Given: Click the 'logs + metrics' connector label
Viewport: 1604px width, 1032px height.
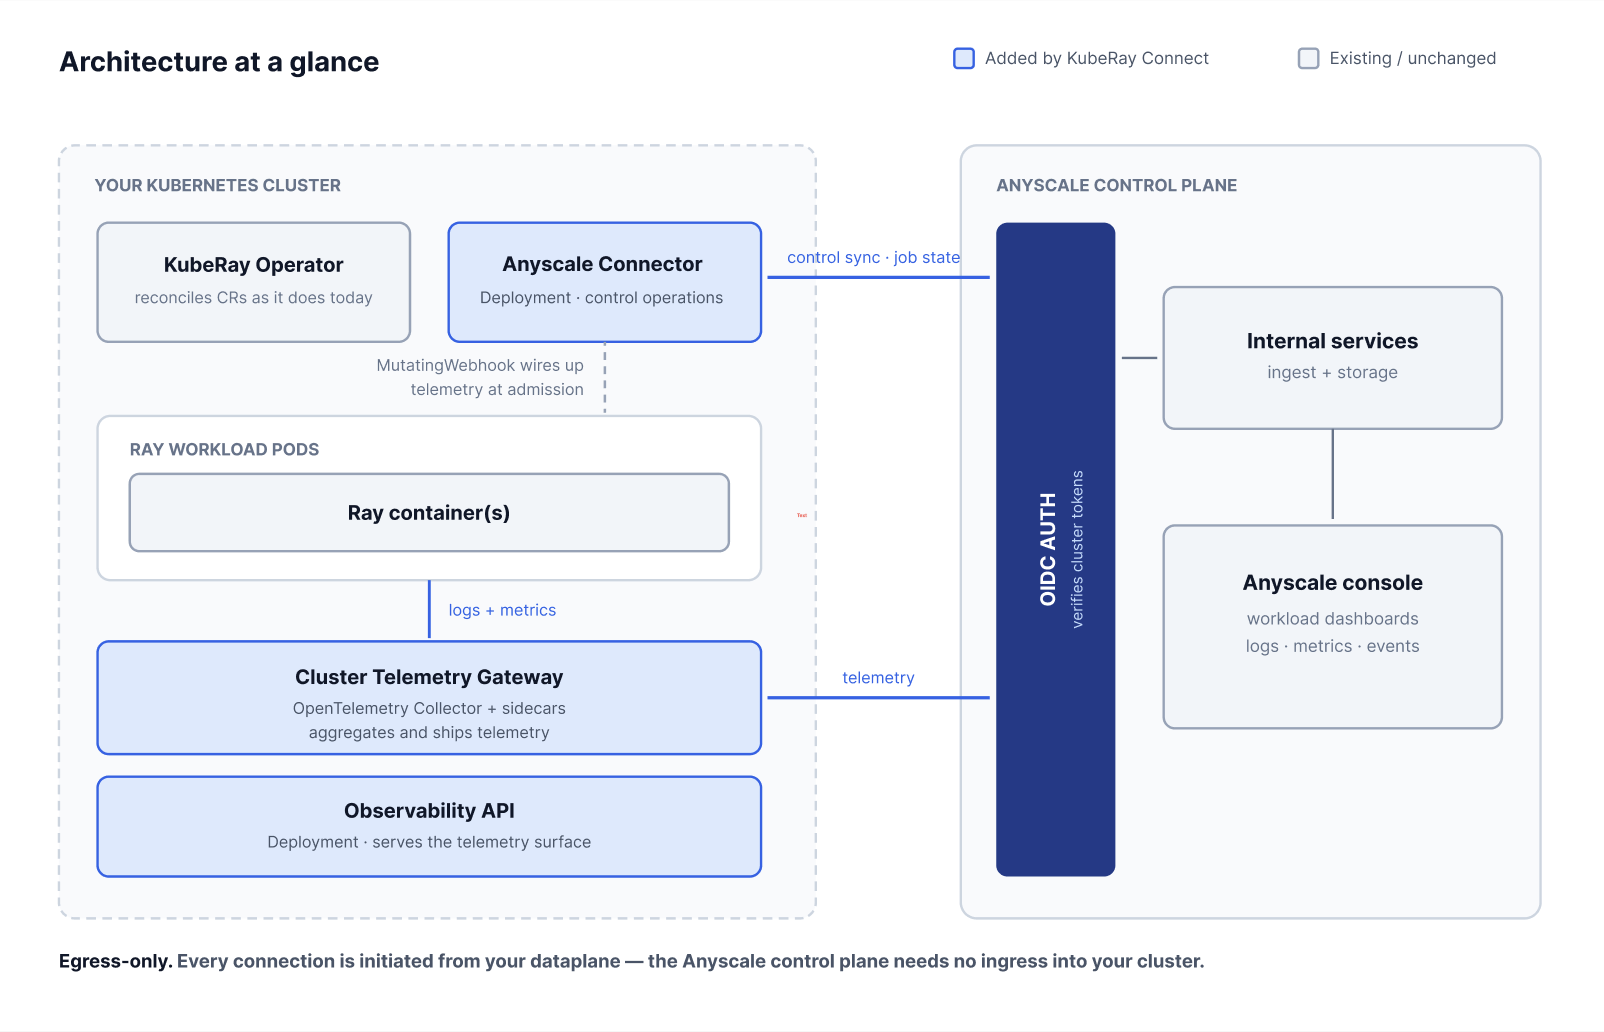Looking at the screenshot, I should click(x=502, y=610).
